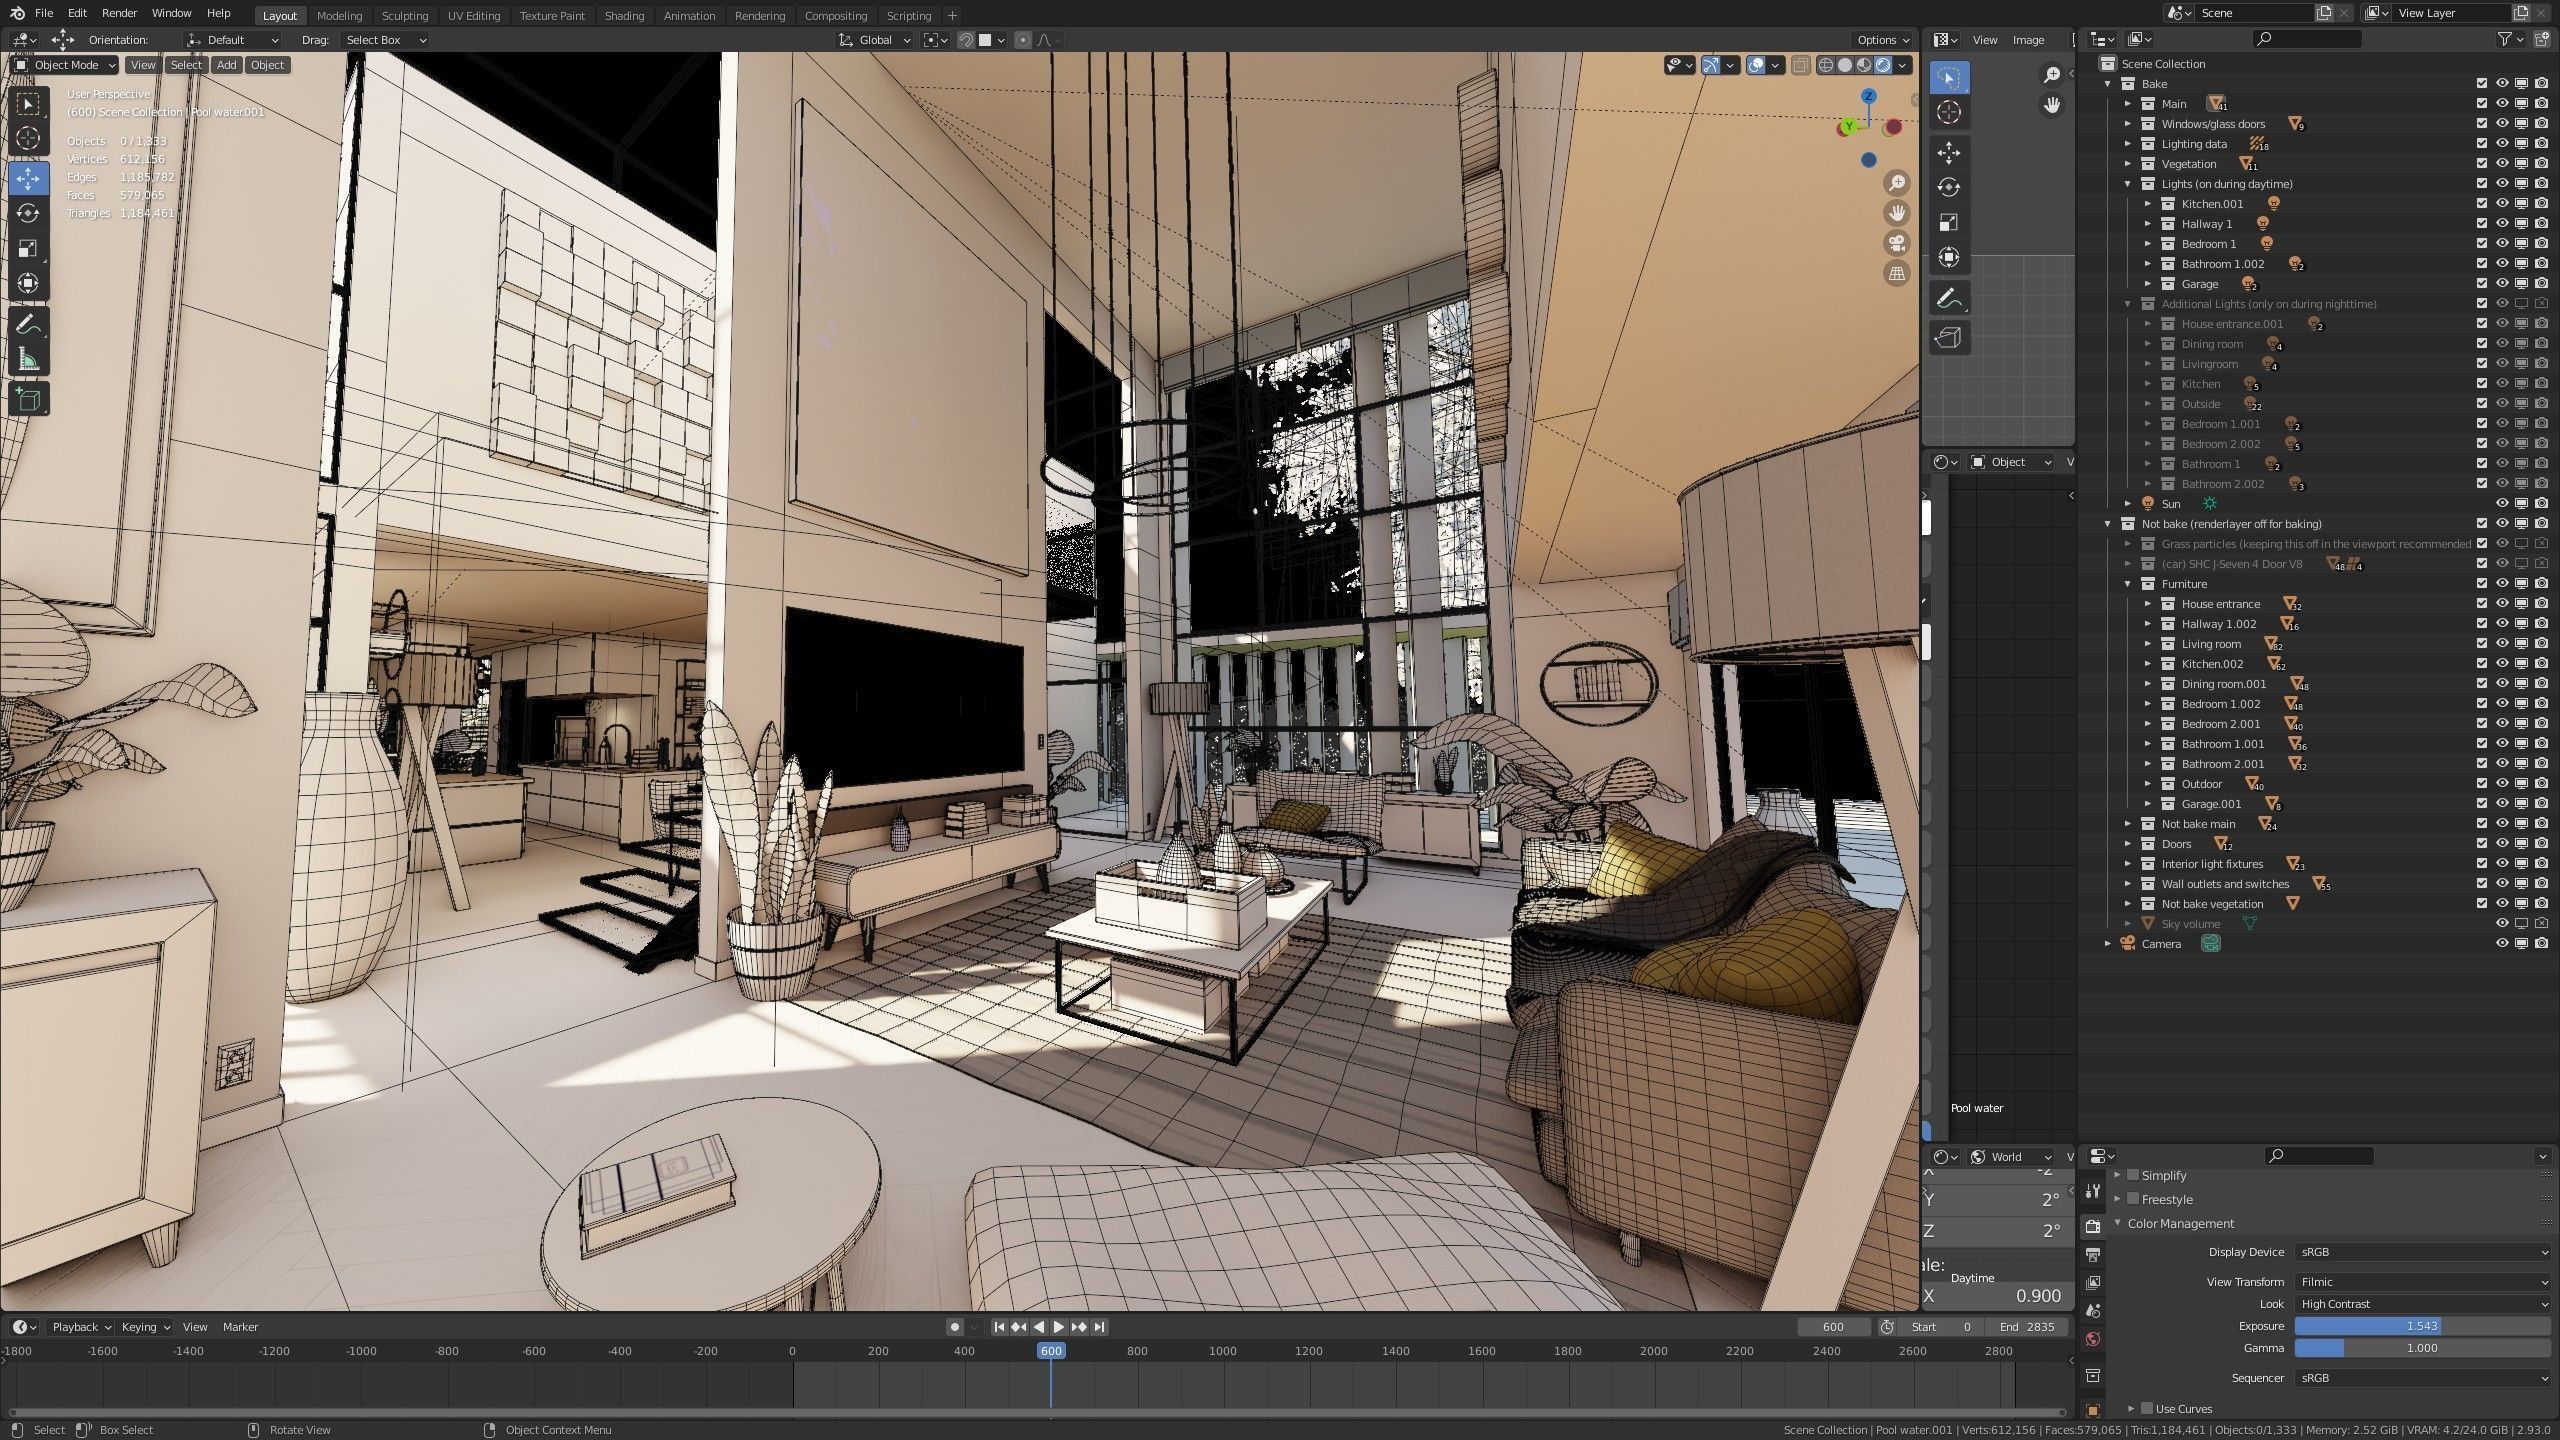Switch to the Compositing workspace tab
The width and height of the screenshot is (2560, 1440).
point(835,16)
